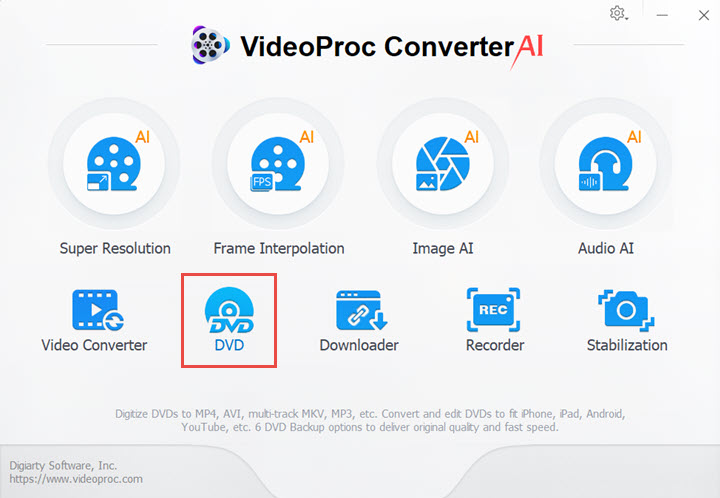This screenshot has height=498, width=720.
Task: Open the Stabilization camera icon
Action: point(626,310)
